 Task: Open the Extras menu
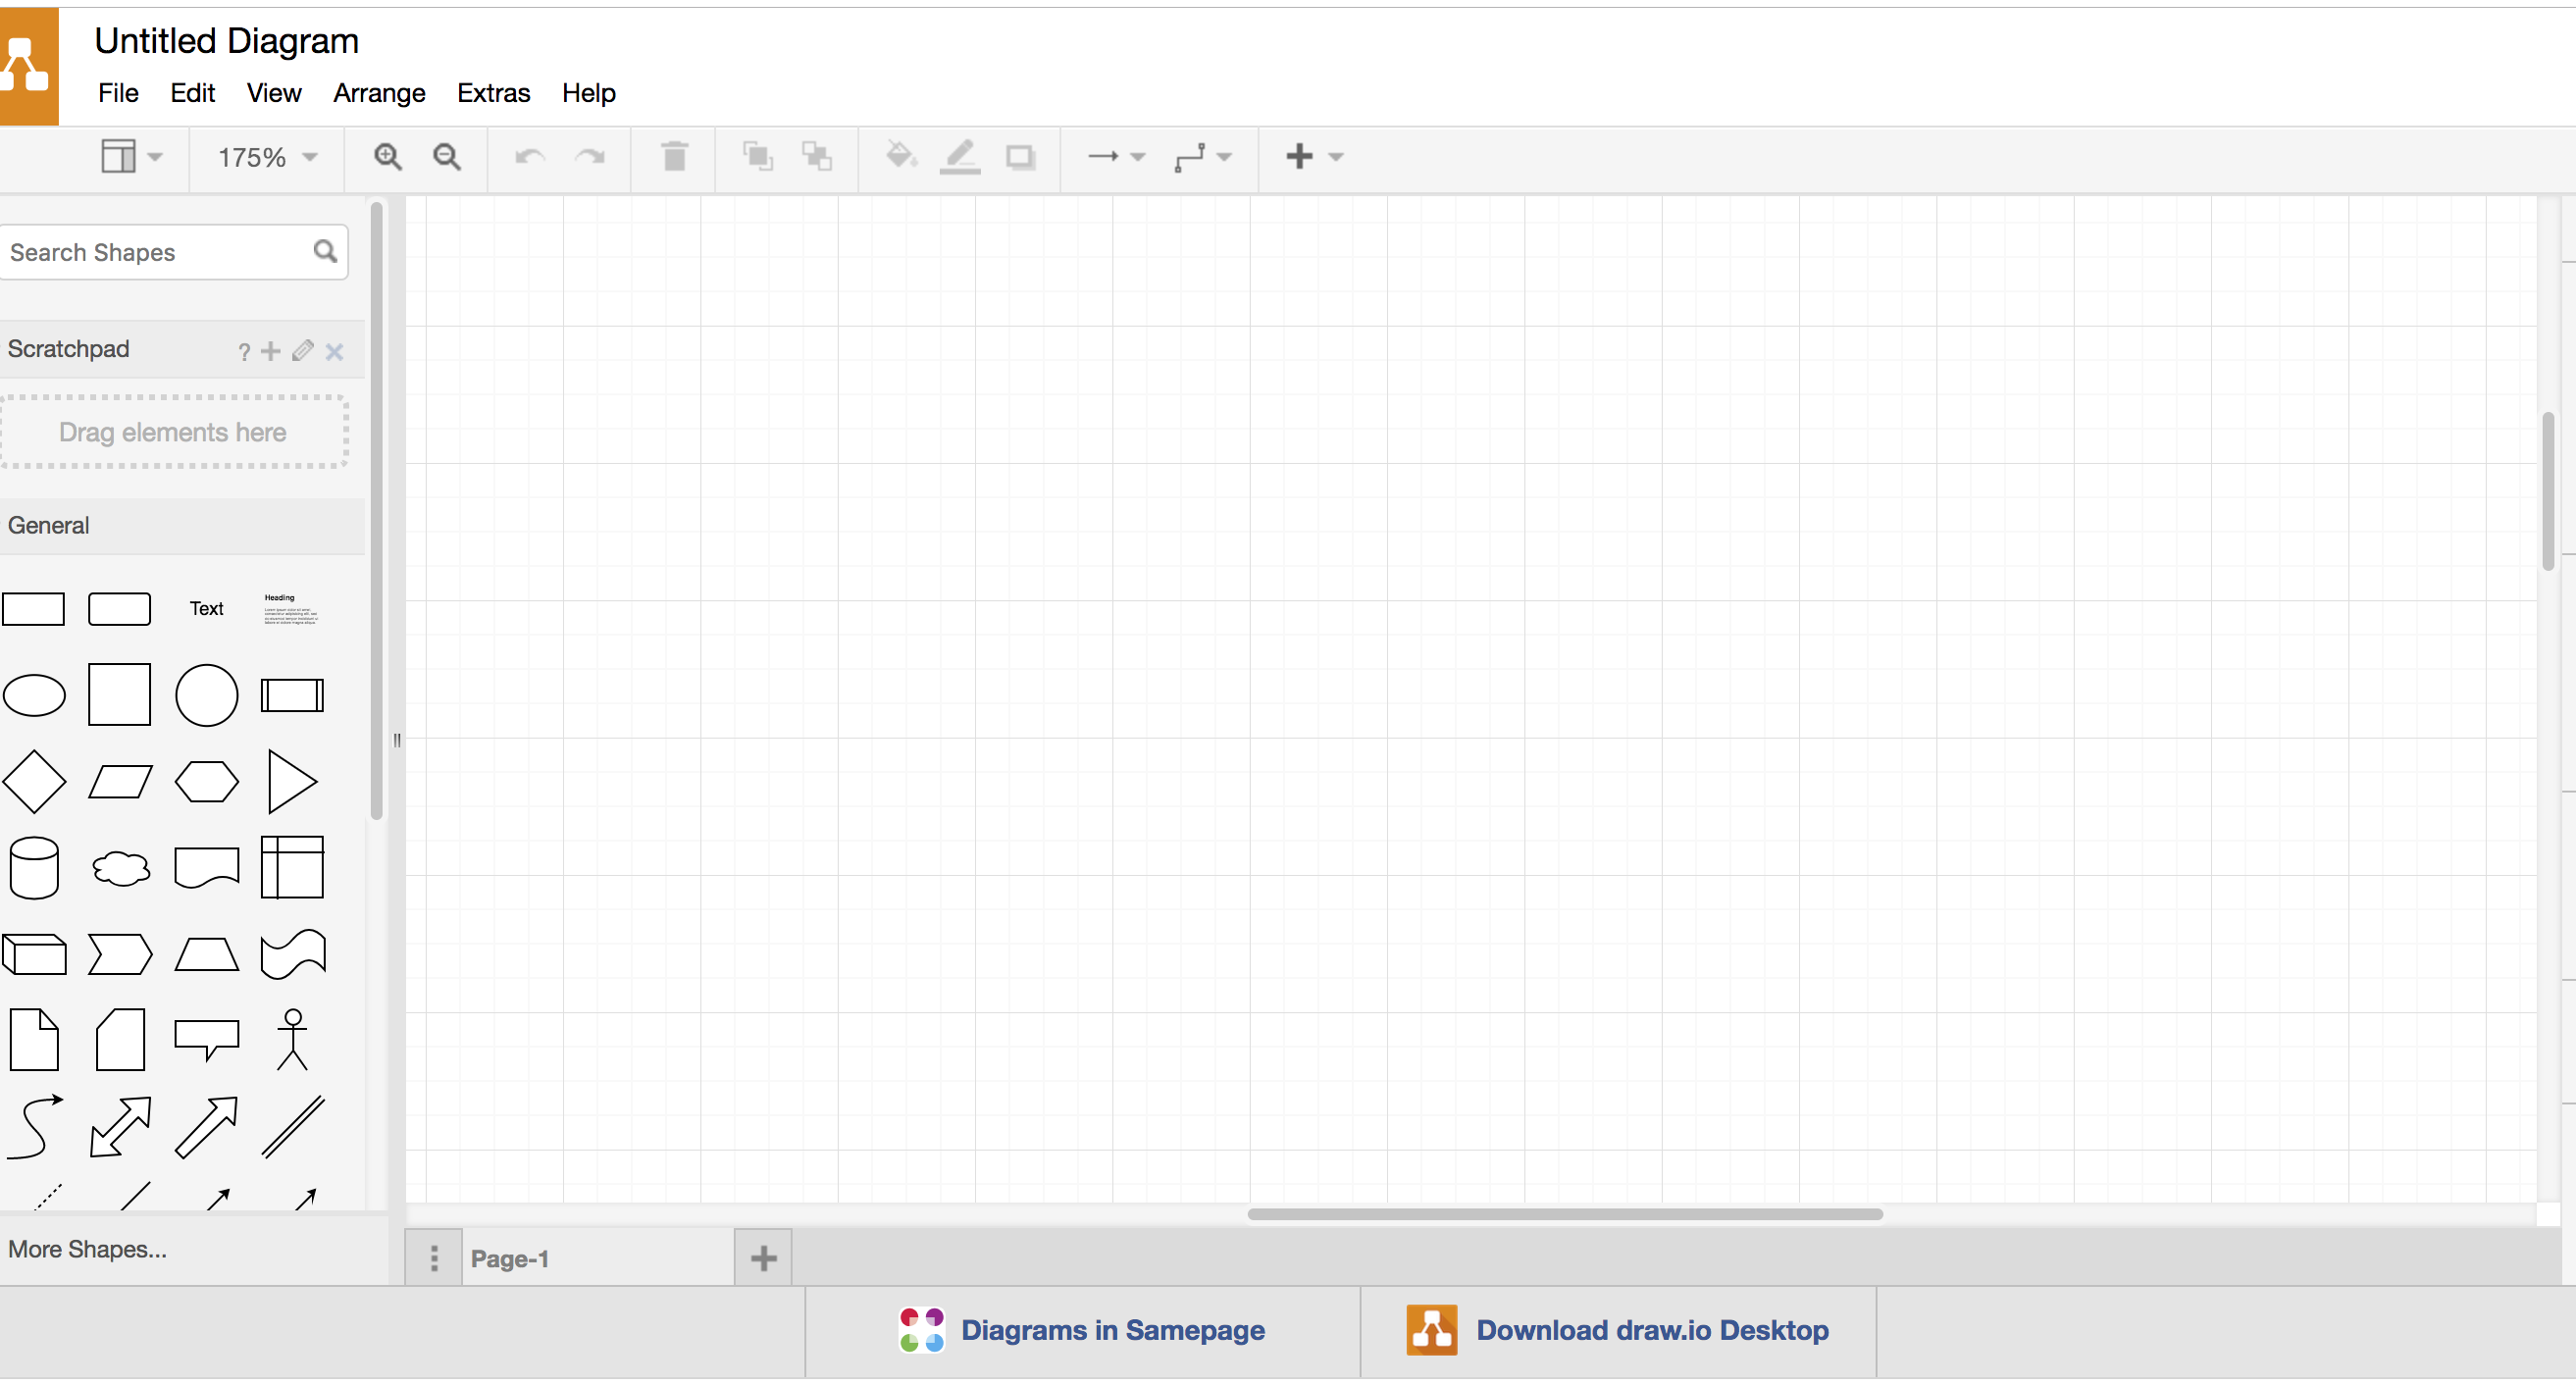point(492,92)
